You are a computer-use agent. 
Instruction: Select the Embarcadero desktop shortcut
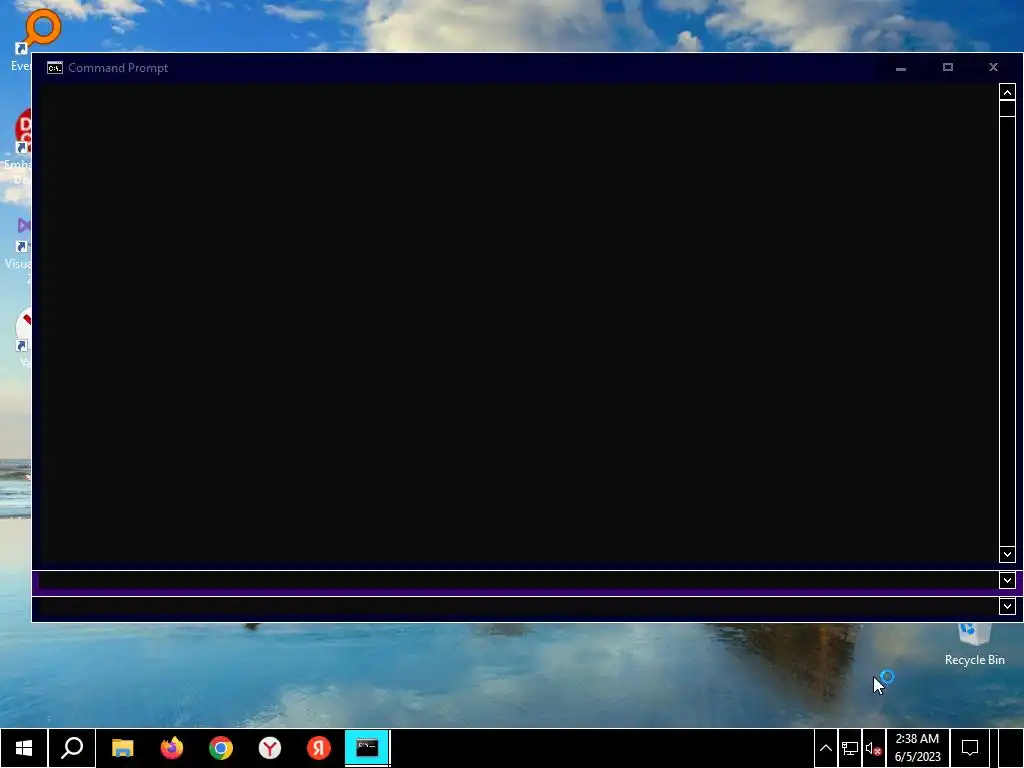[x=20, y=147]
